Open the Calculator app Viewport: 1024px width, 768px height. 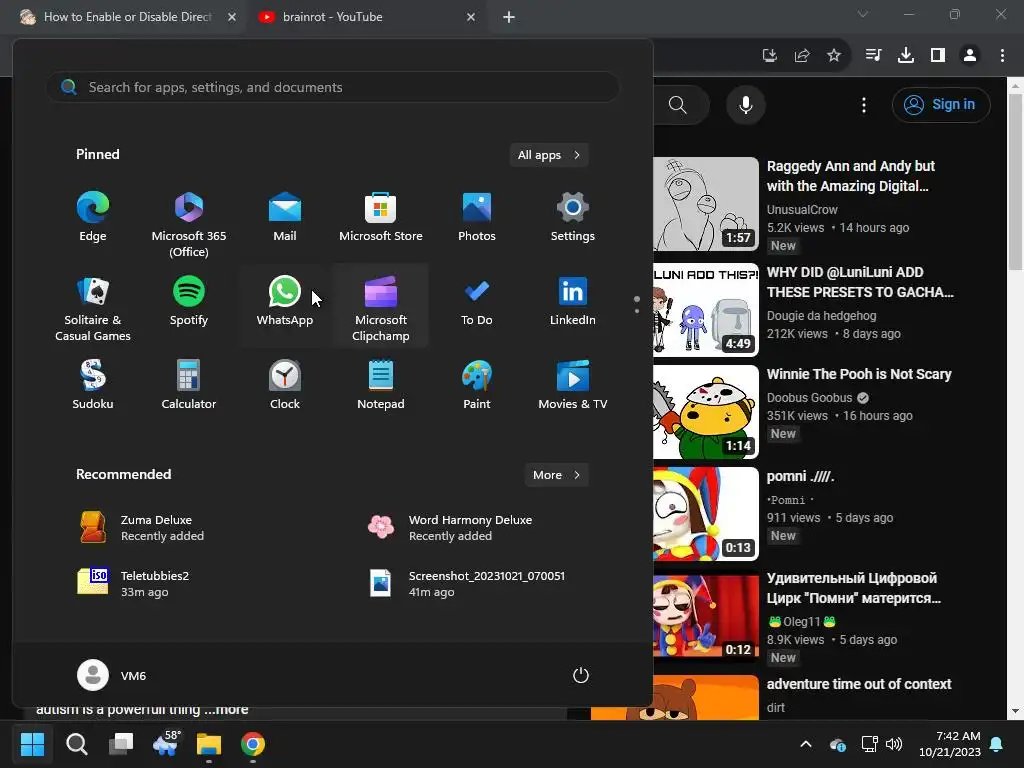coord(189,385)
